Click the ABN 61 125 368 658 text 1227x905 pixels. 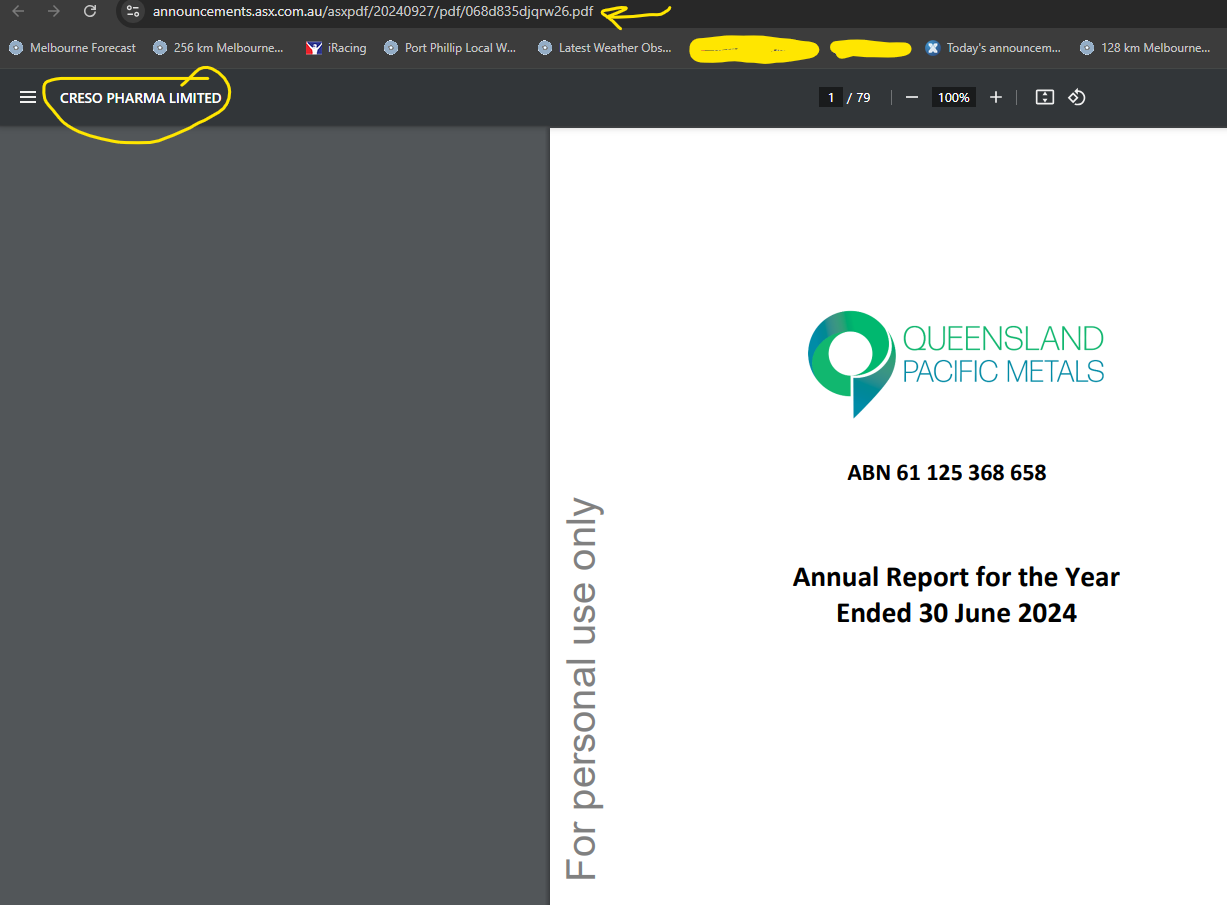[947, 473]
